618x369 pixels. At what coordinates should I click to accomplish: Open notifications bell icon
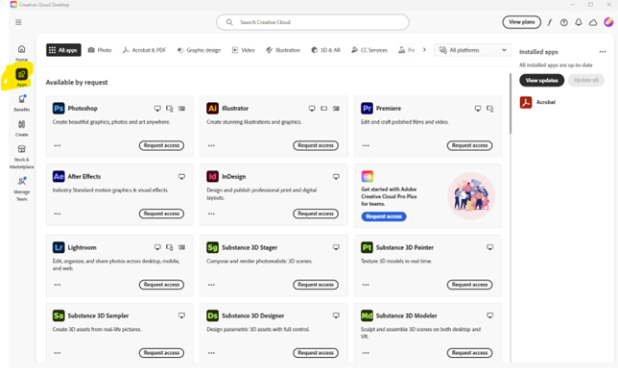click(579, 22)
